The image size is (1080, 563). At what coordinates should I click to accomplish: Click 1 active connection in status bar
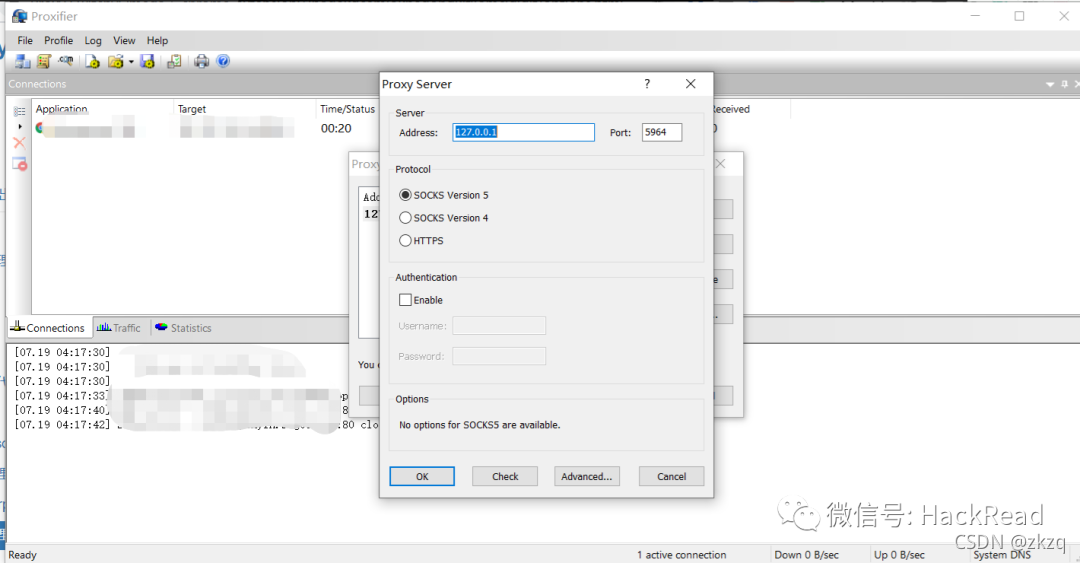pos(682,555)
